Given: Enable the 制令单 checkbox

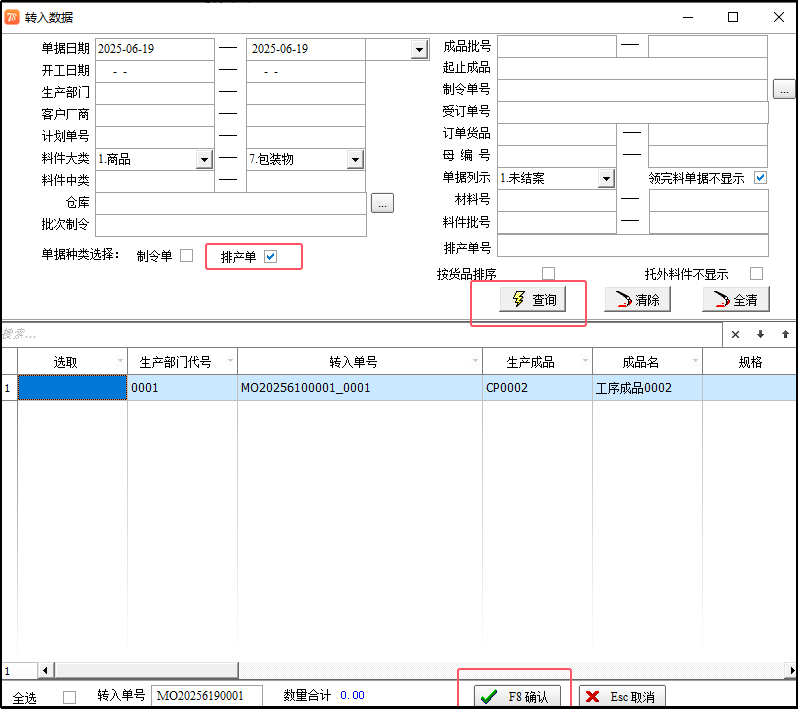Looking at the screenshot, I should point(186,256).
